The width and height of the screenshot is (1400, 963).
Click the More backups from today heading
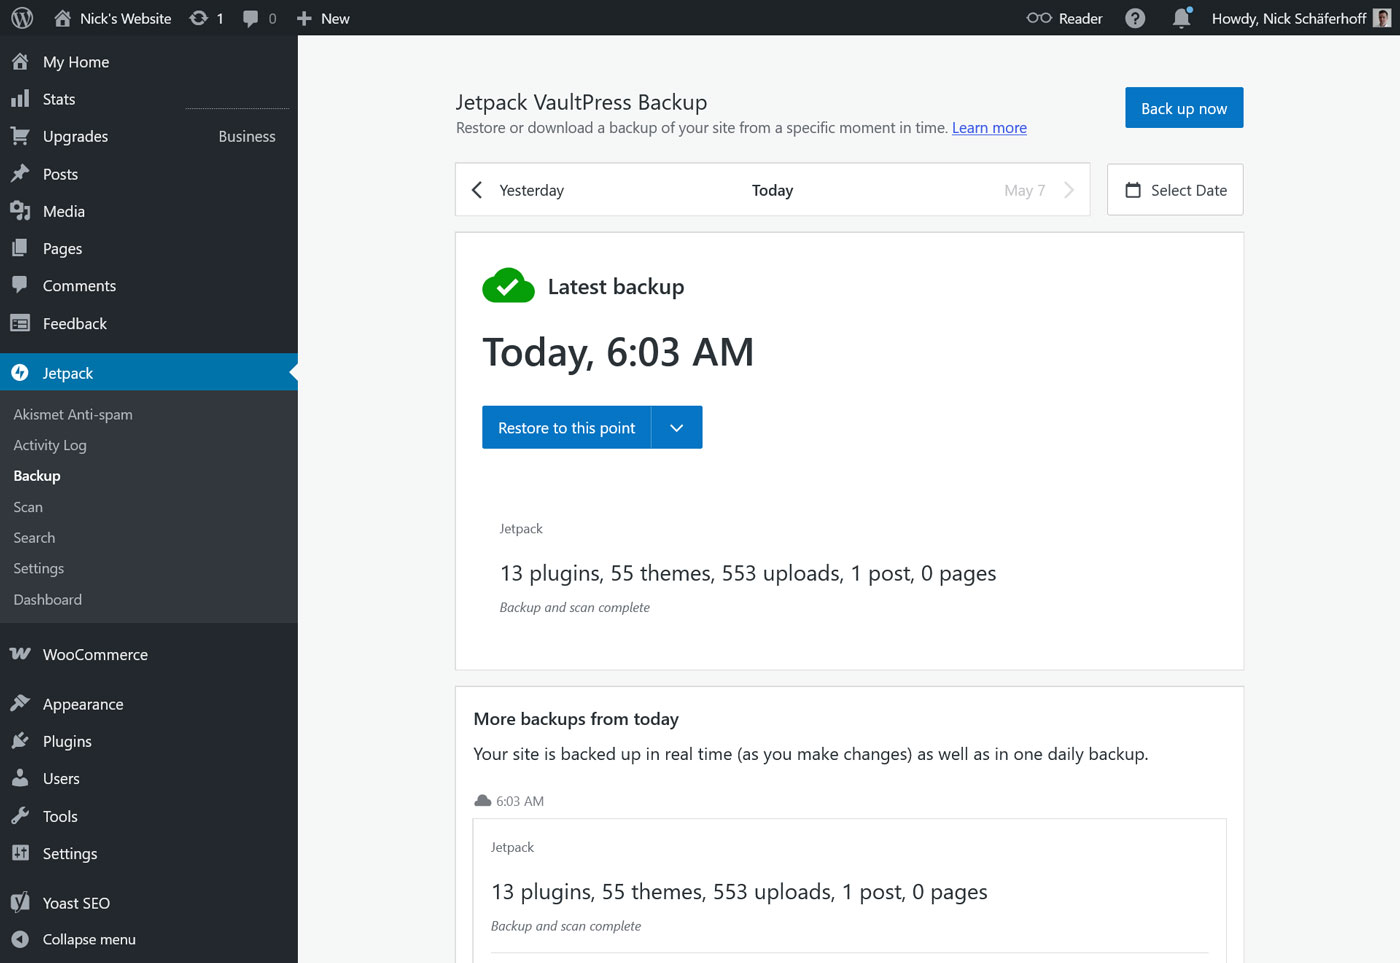click(576, 719)
